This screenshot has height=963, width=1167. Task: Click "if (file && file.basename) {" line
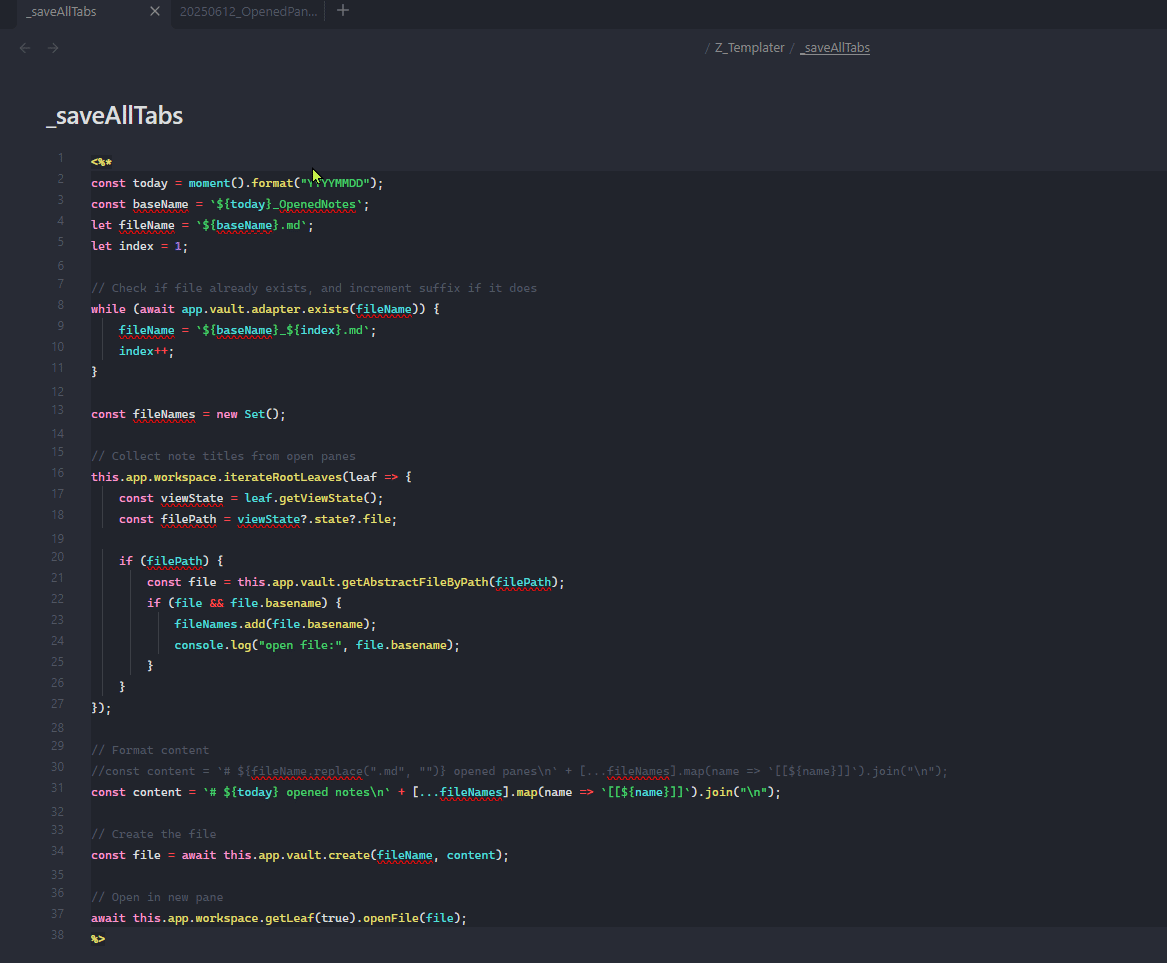click(x=244, y=603)
